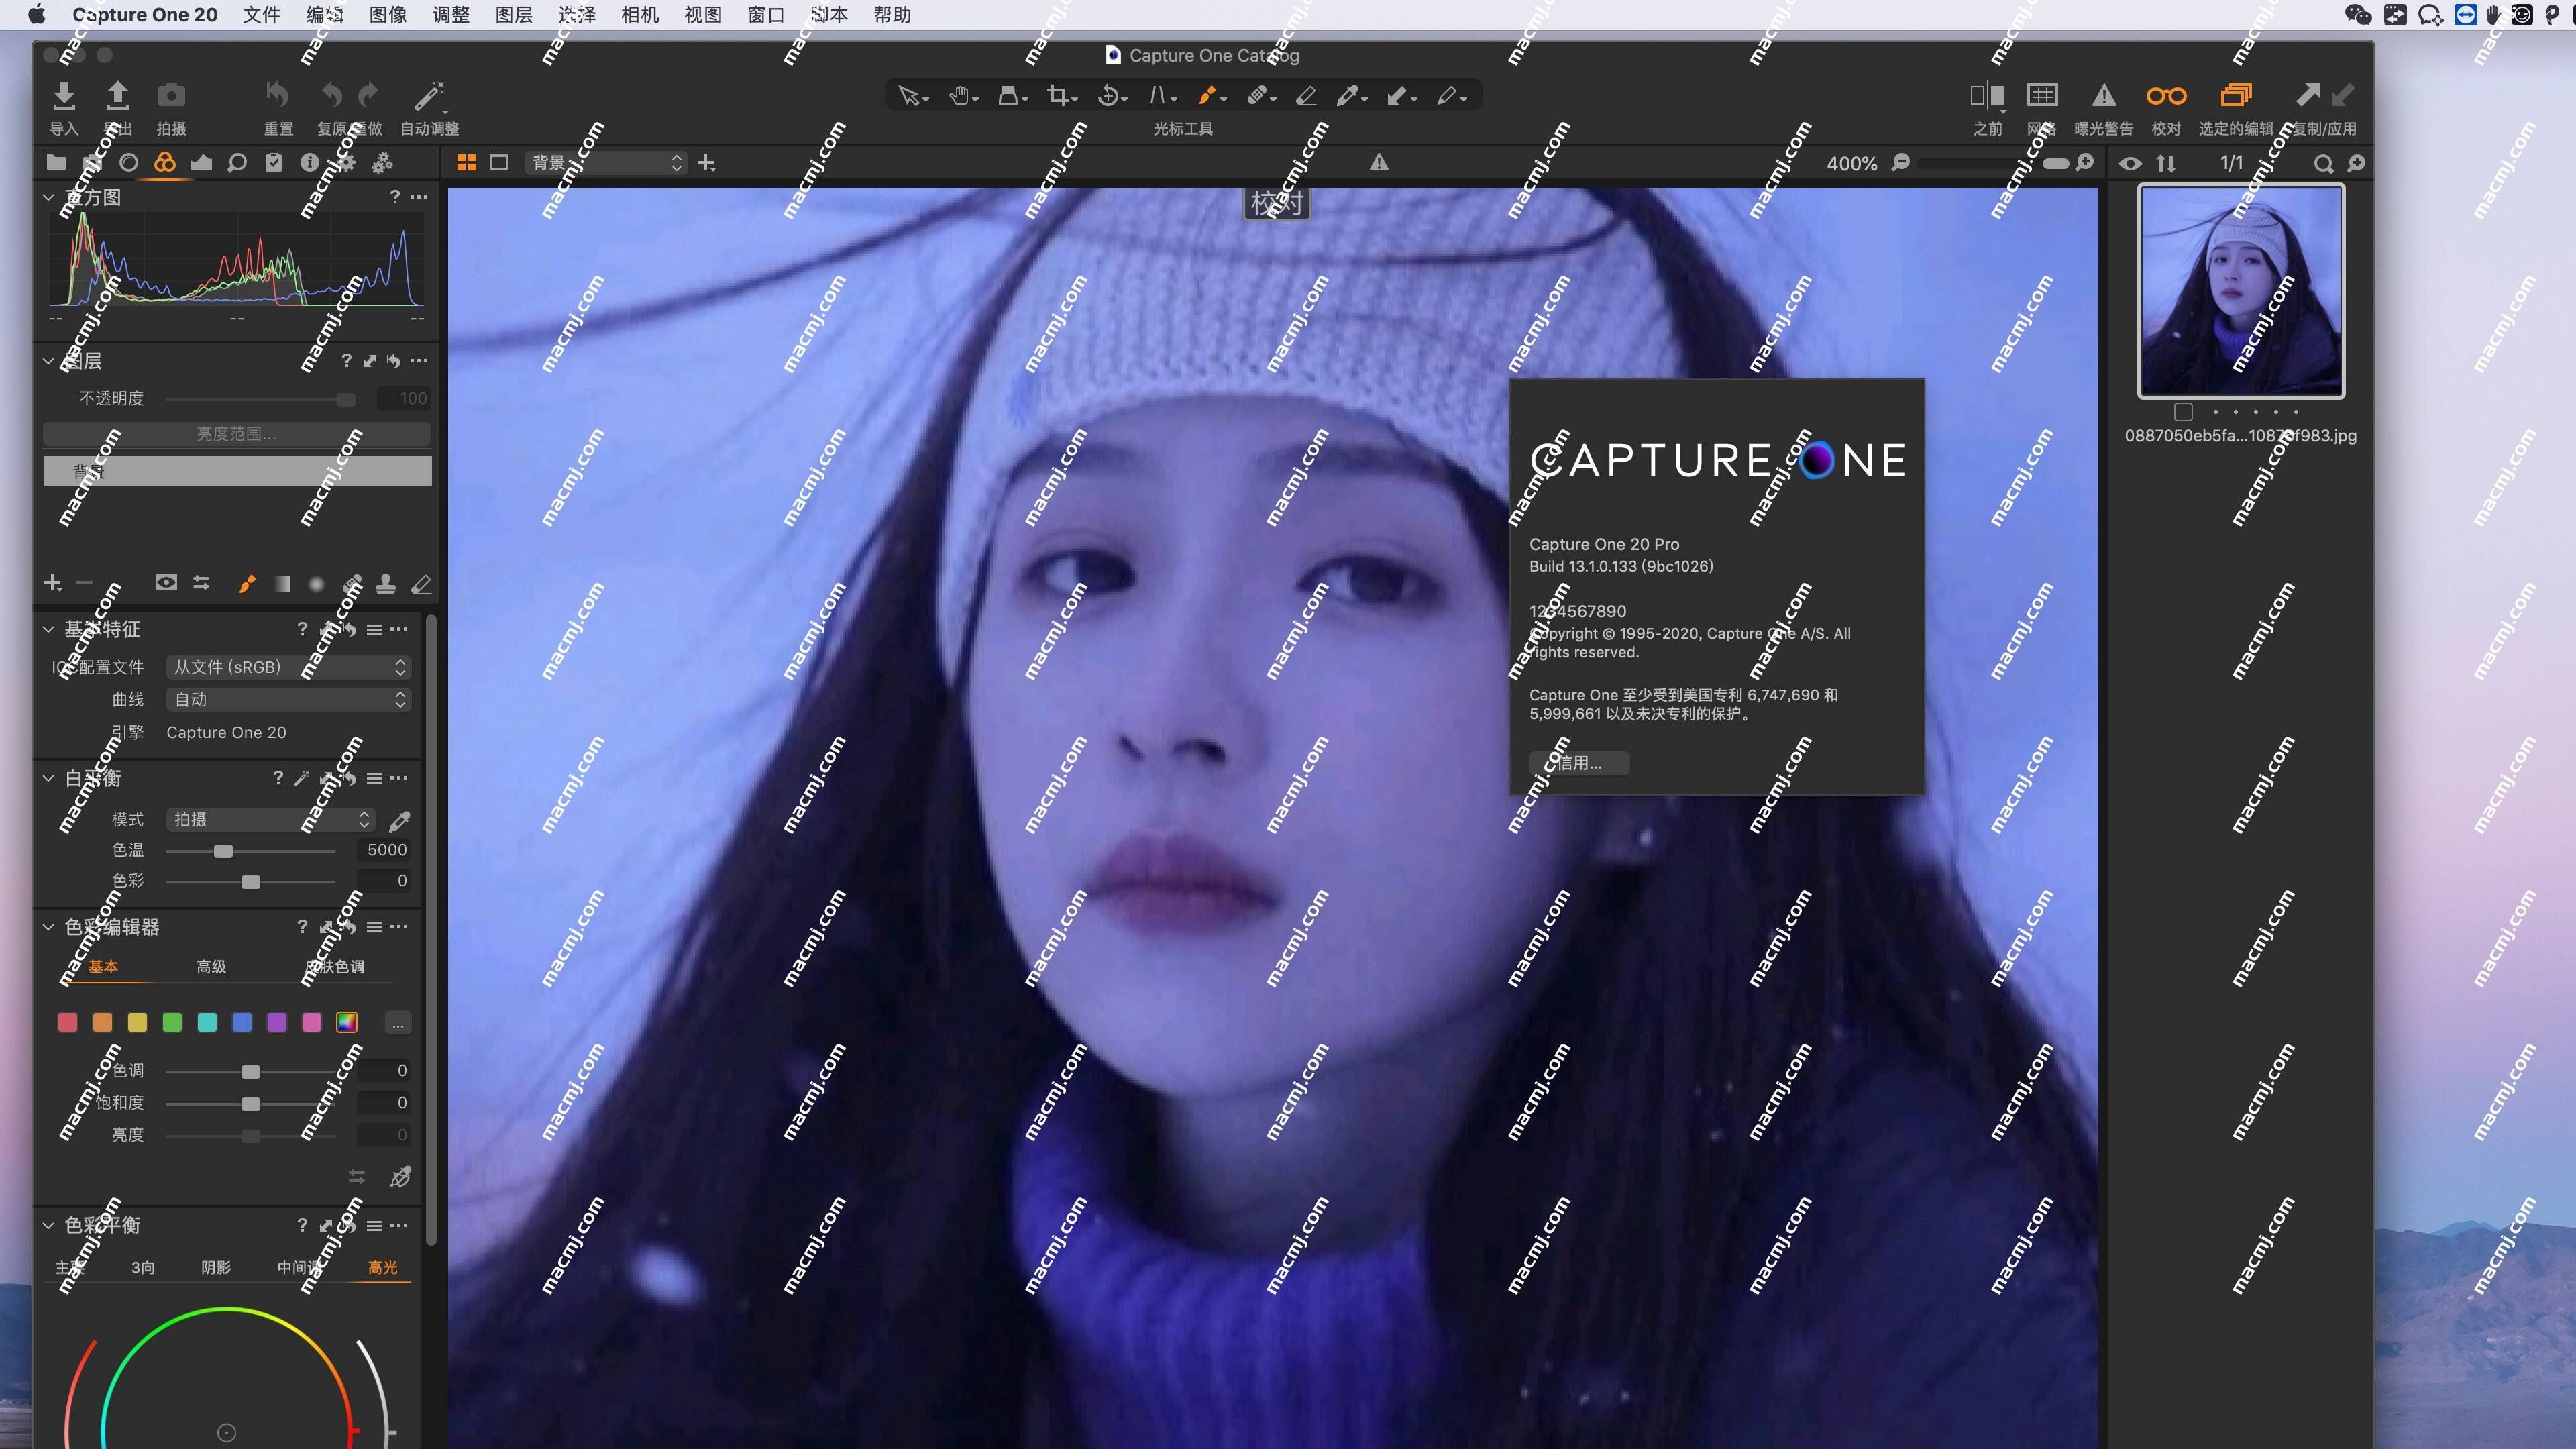Switch to 高级 tab in color editor
The image size is (2576, 1449).
(x=211, y=967)
